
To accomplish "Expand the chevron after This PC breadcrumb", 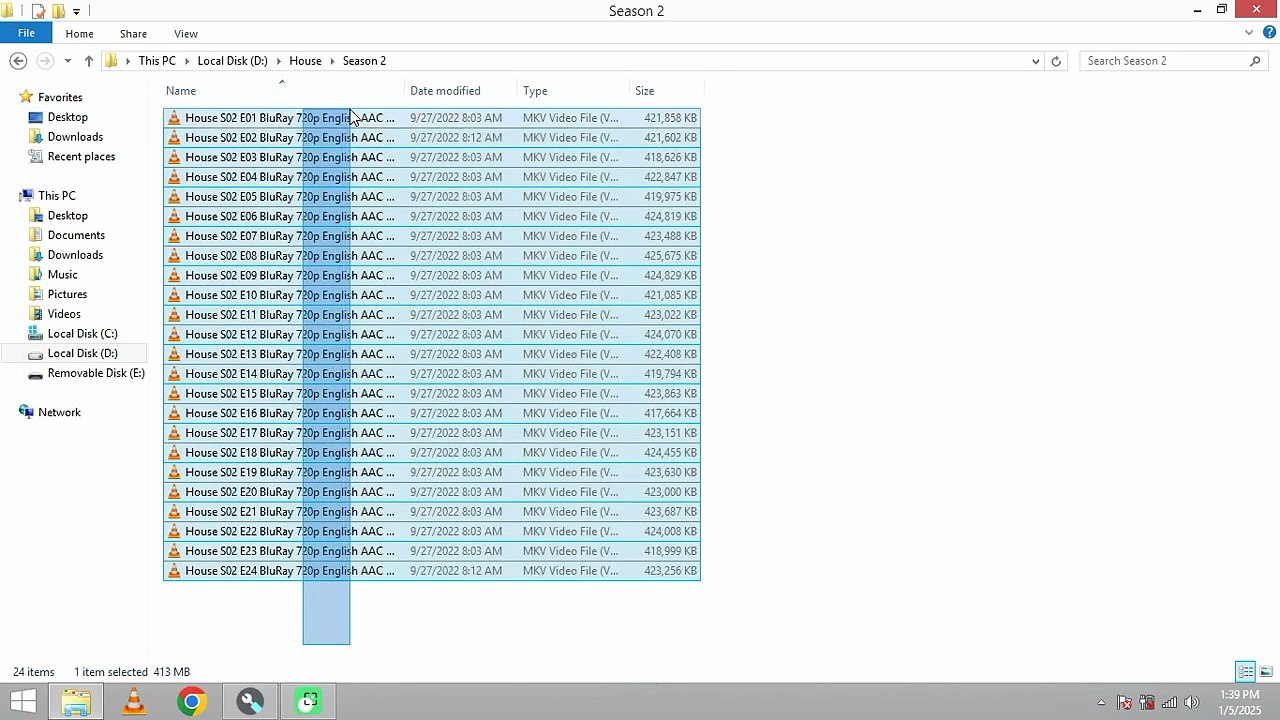I will point(187,61).
